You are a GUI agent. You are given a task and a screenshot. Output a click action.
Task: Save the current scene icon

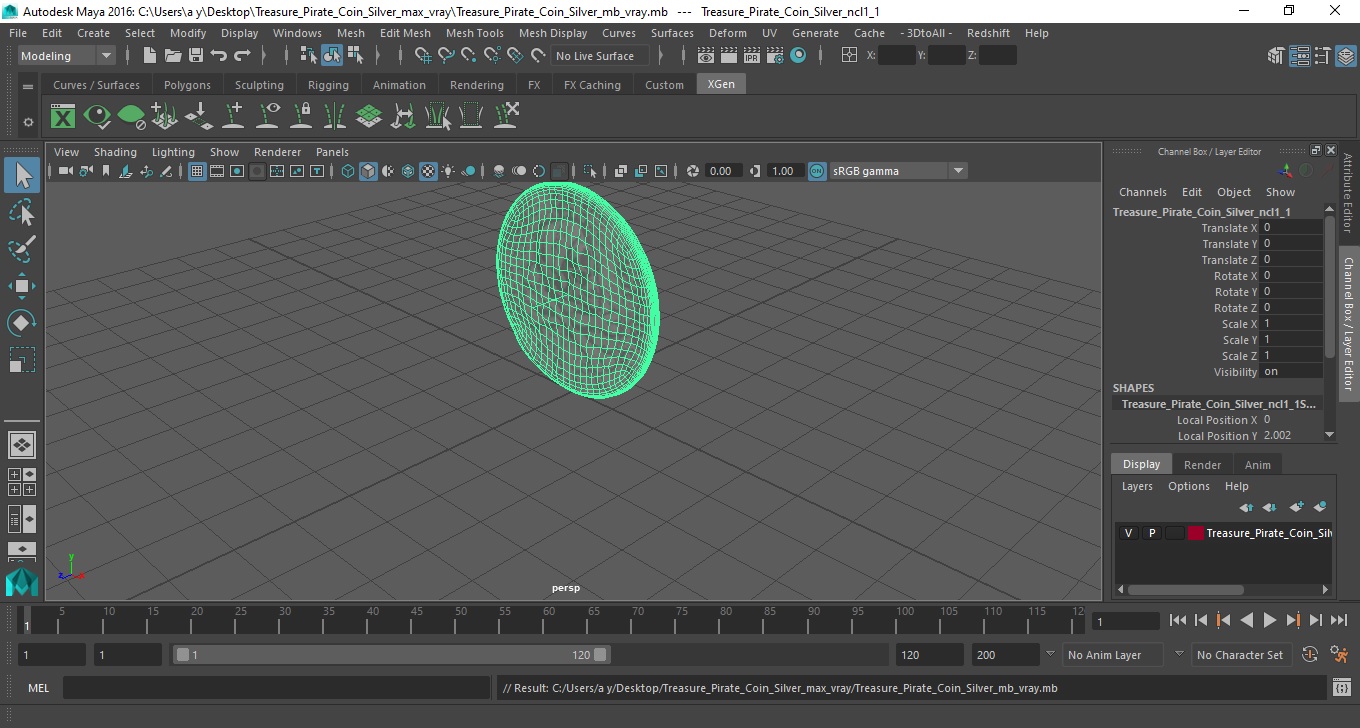point(195,56)
